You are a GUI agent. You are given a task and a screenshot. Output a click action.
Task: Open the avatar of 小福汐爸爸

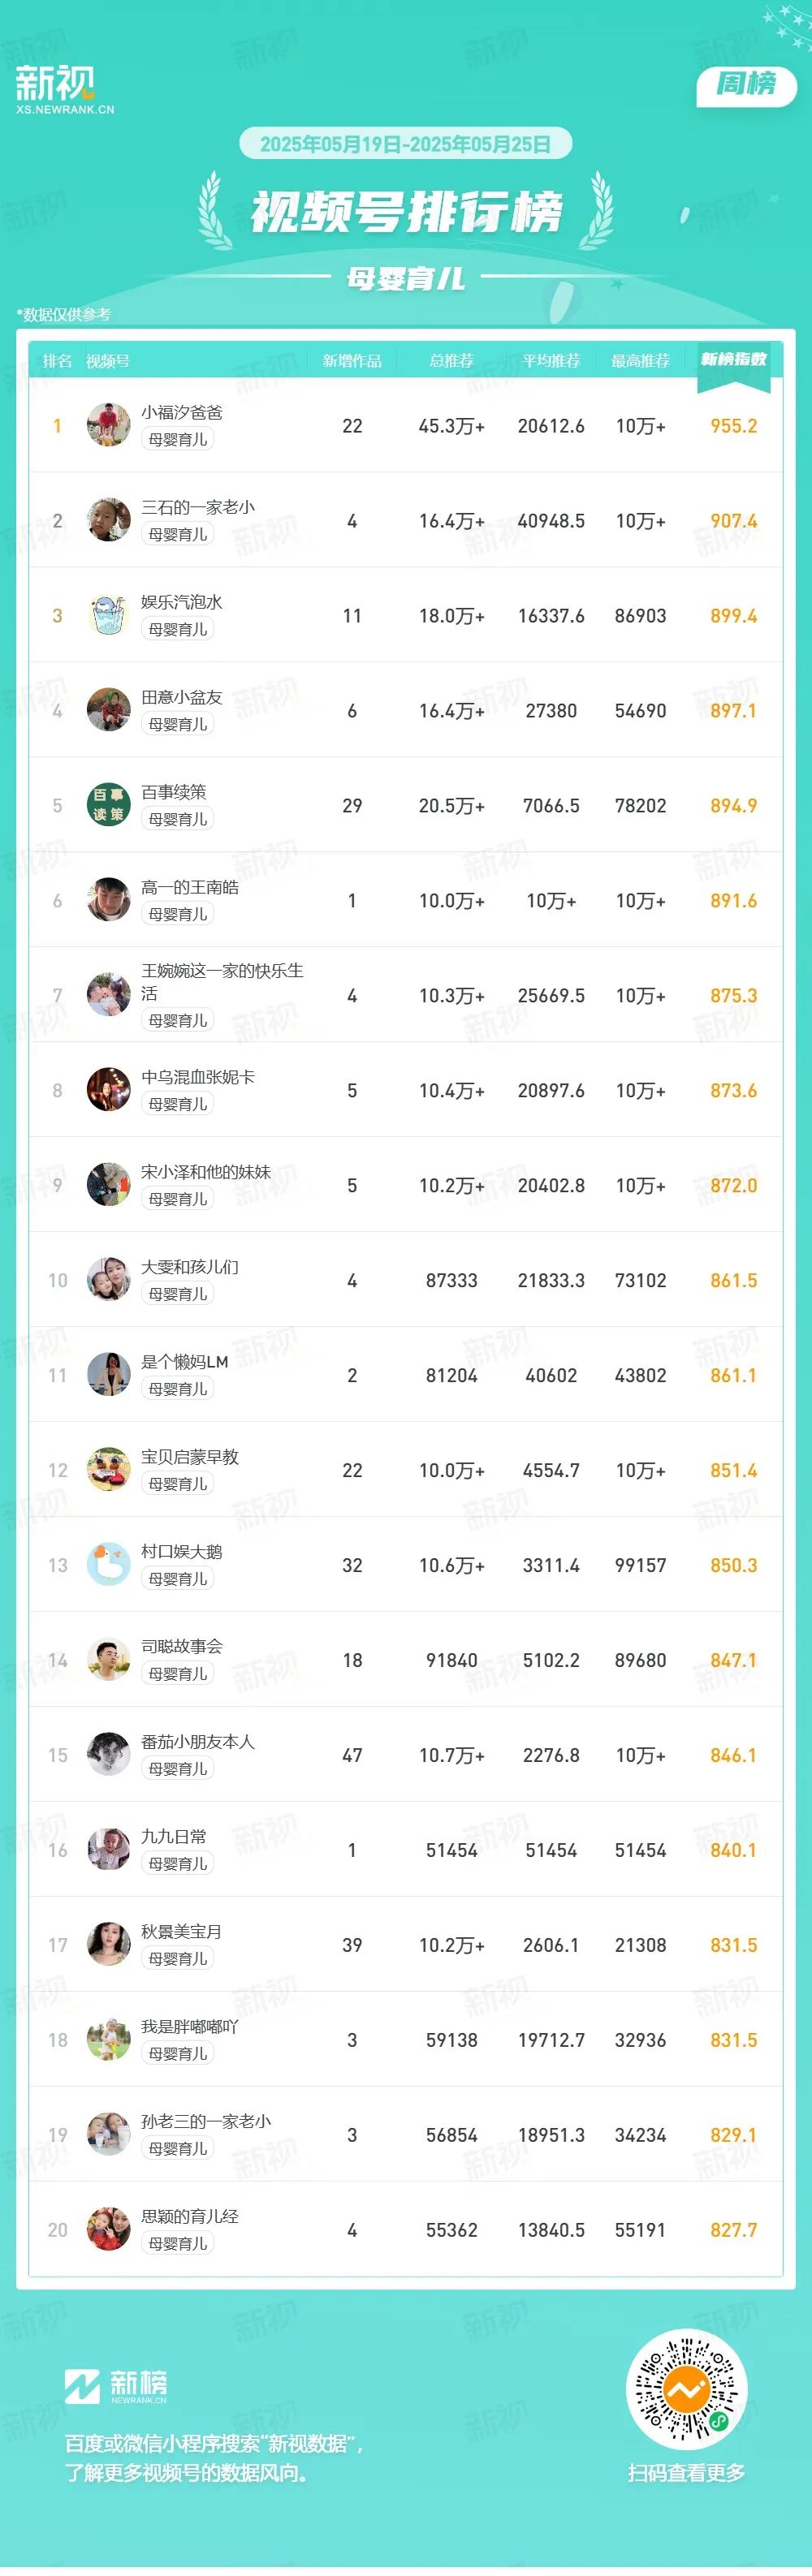[108, 425]
